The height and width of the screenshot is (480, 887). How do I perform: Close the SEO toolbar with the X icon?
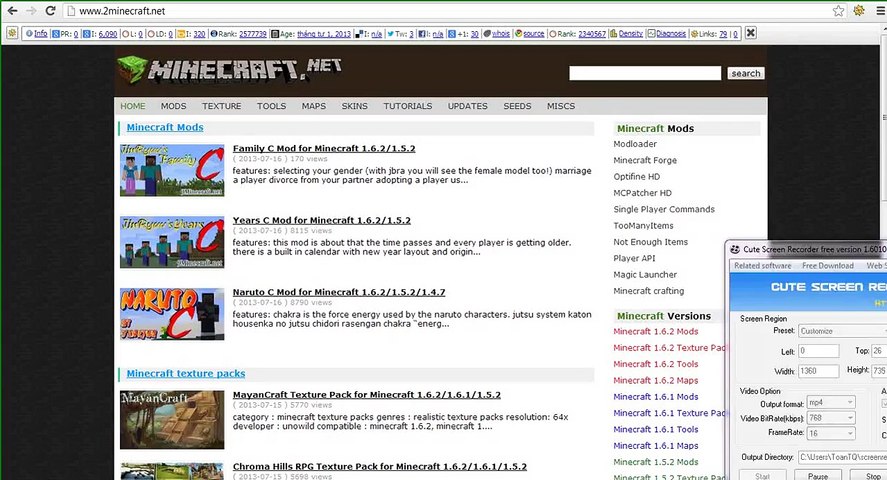(x=750, y=33)
